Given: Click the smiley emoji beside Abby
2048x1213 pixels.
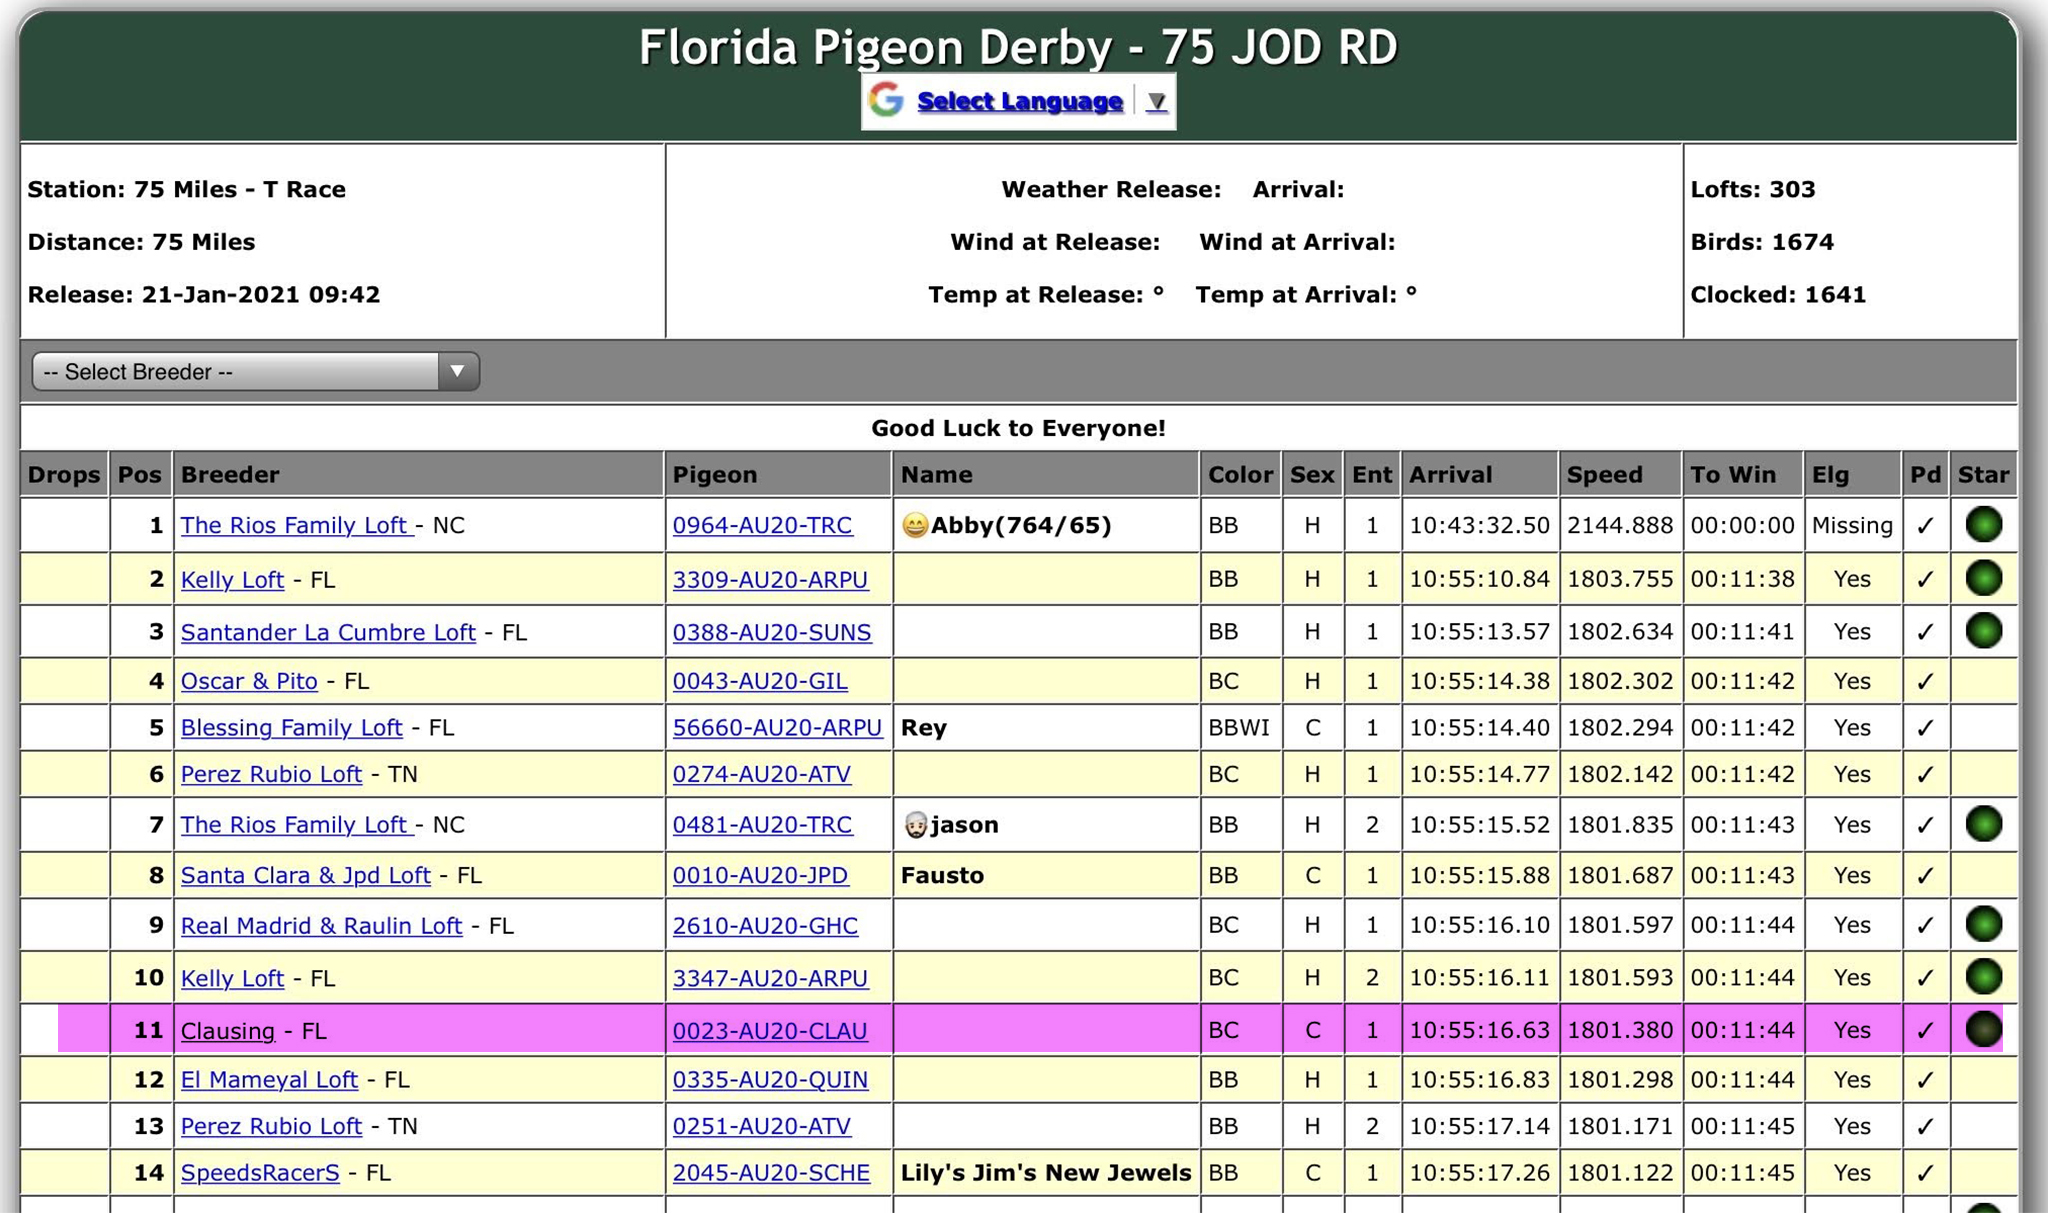Looking at the screenshot, I should (914, 525).
